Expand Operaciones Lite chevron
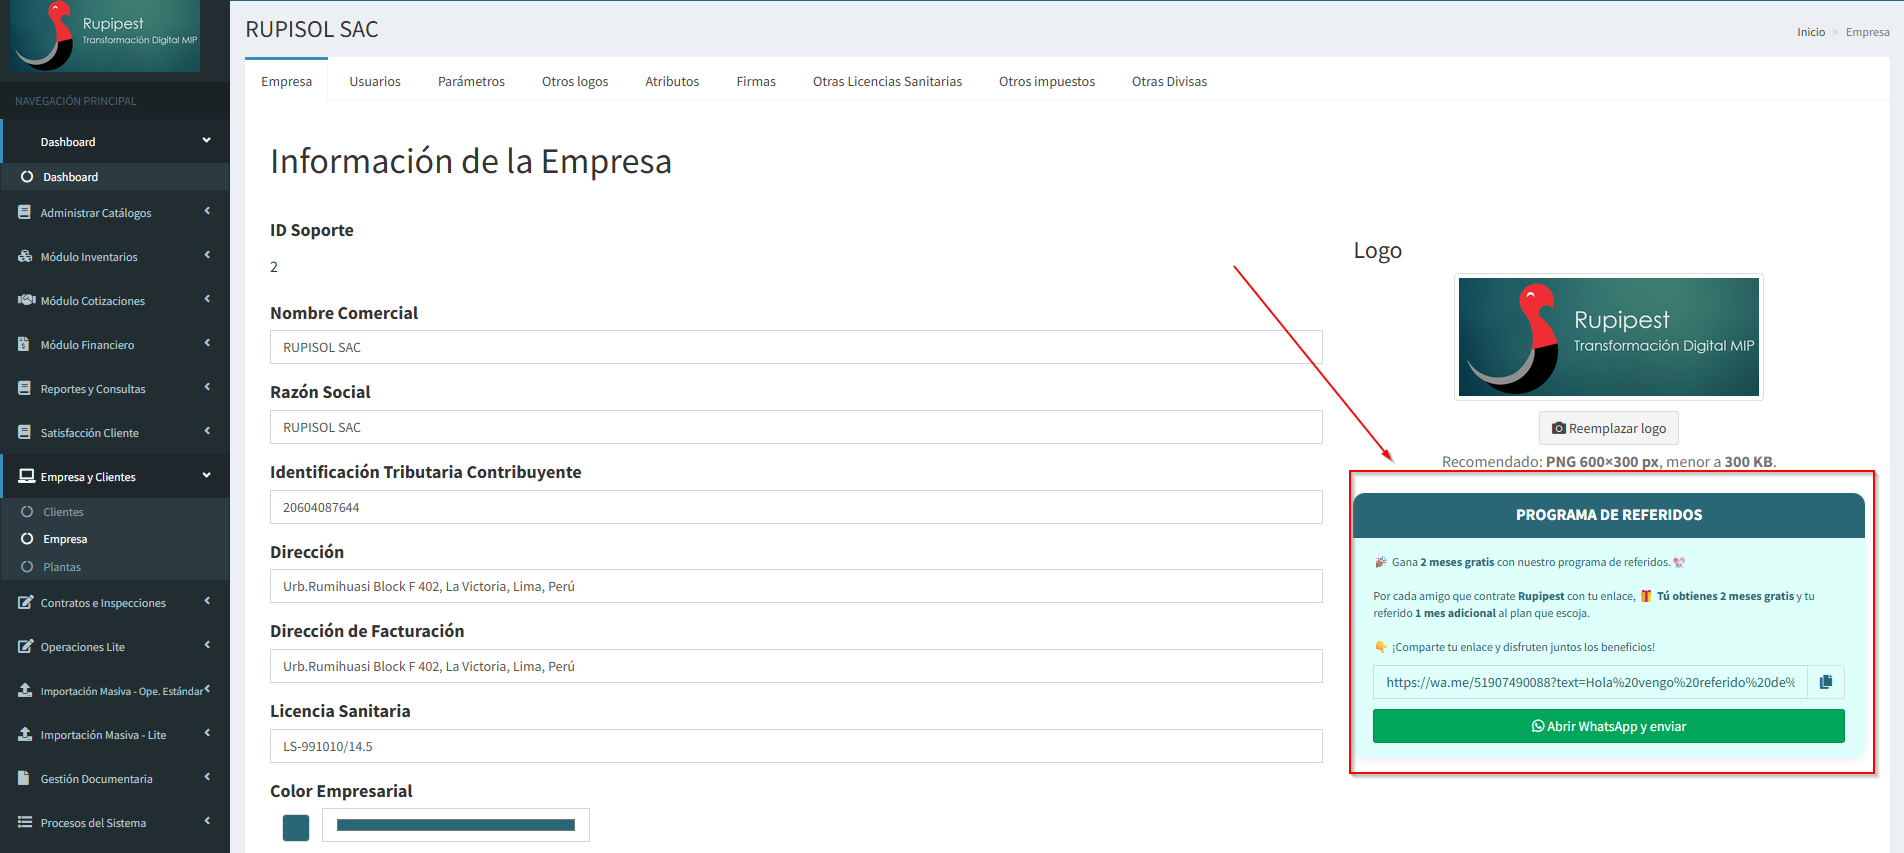The width and height of the screenshot is (1904, 853). tap(207, 645)
